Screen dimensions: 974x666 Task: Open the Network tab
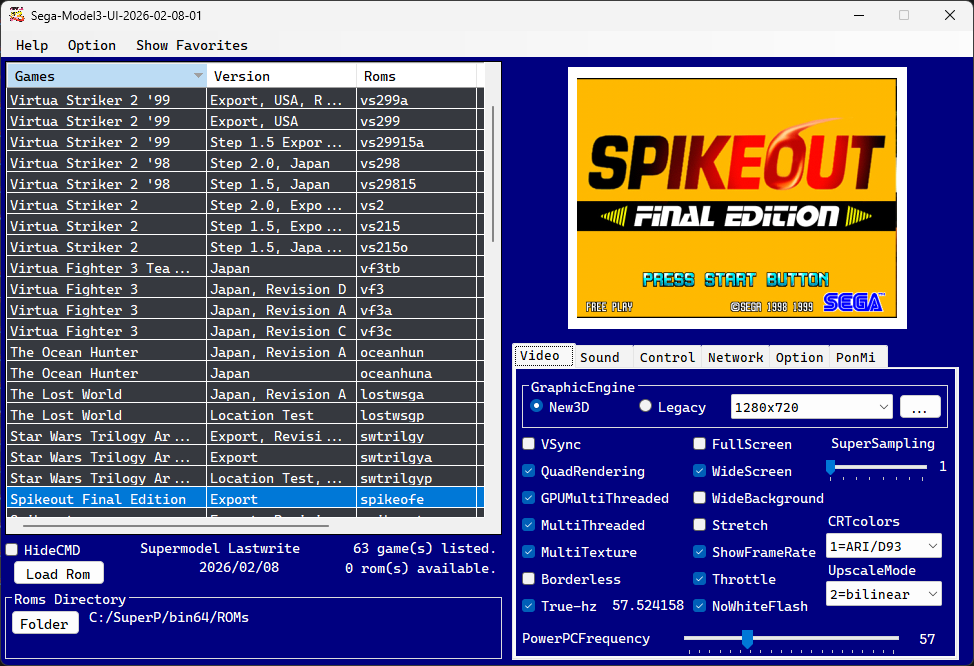[735, 357]
